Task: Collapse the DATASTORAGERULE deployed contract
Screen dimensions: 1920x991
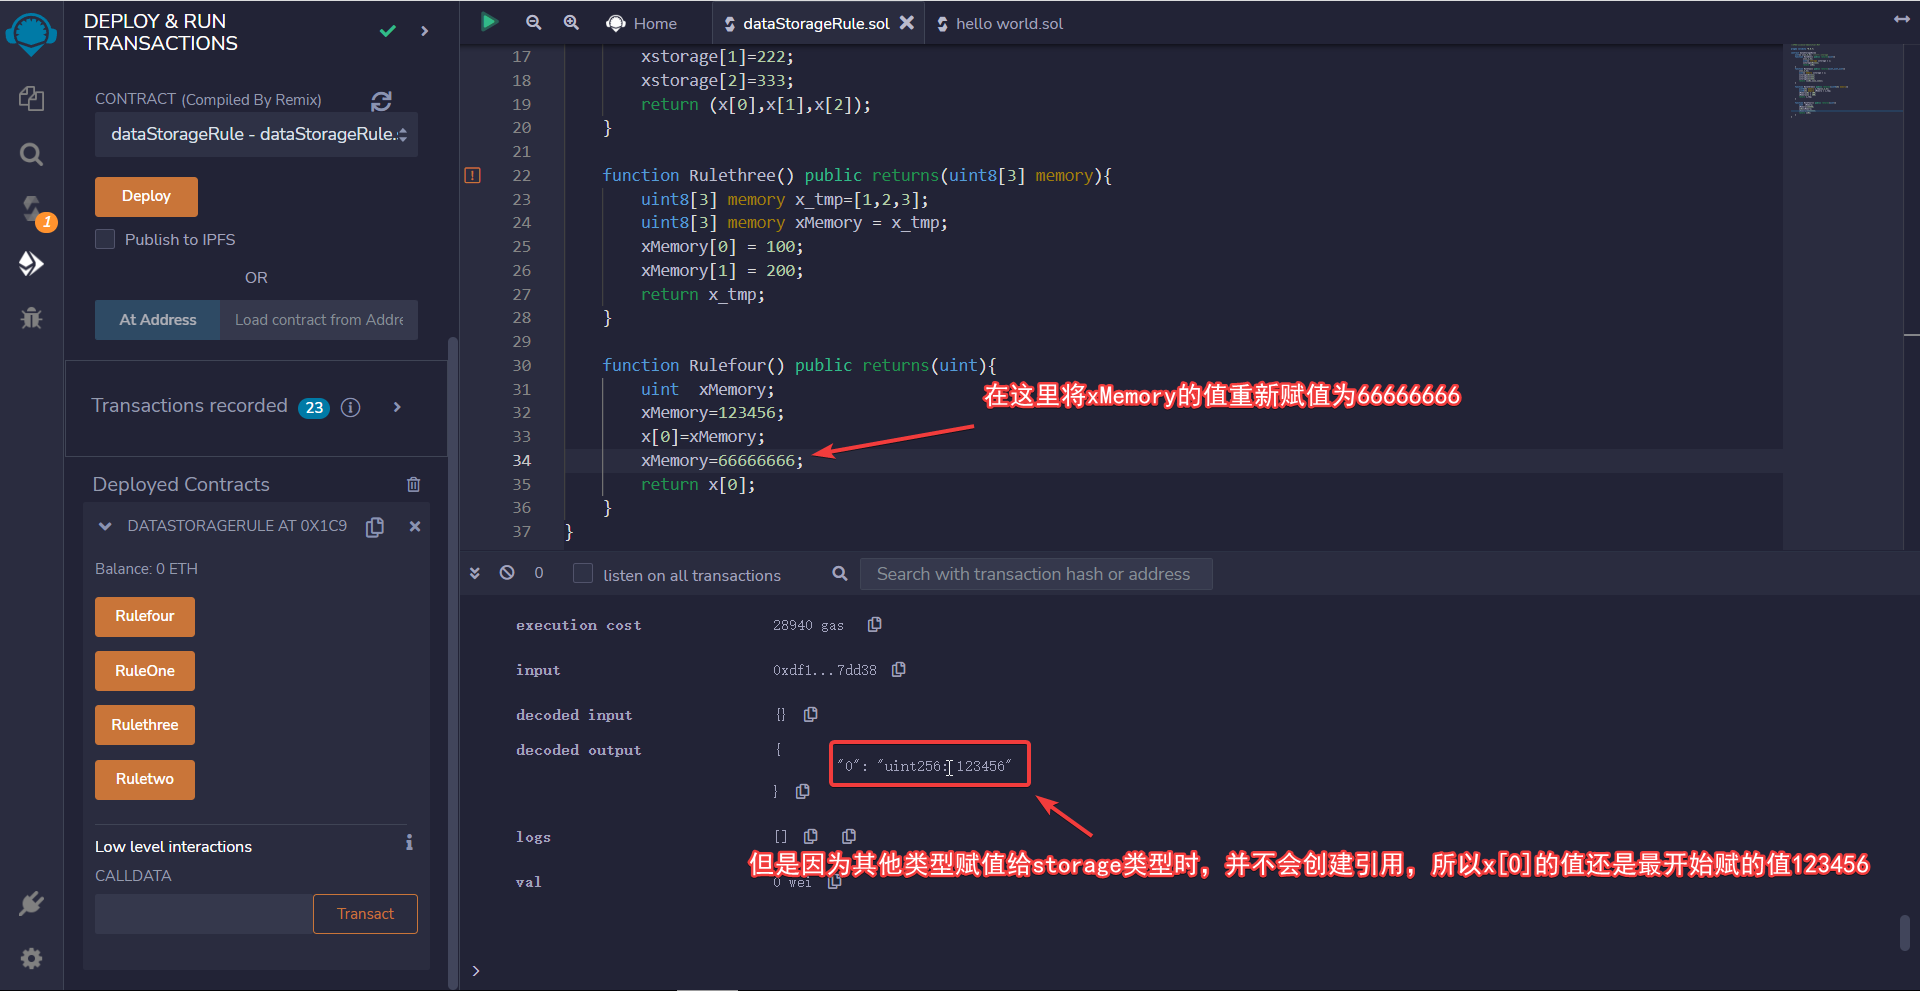Action: tap(105, 526)
